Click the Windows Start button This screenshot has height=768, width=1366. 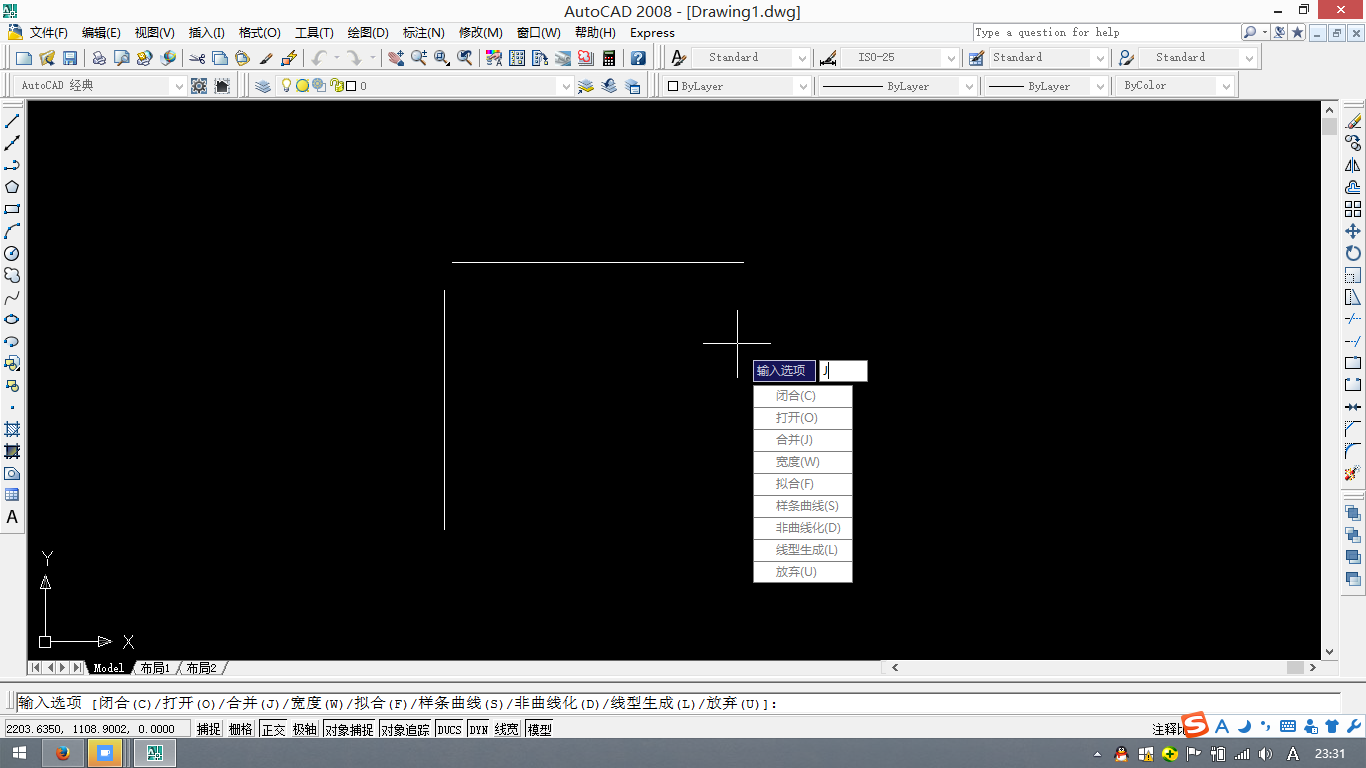point(19,753)
